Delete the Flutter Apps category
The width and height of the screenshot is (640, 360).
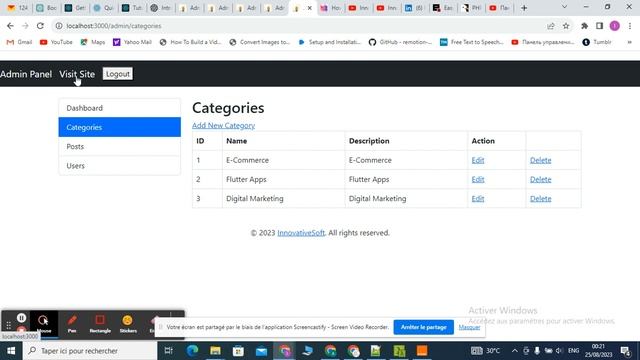[x=540, y=179]
